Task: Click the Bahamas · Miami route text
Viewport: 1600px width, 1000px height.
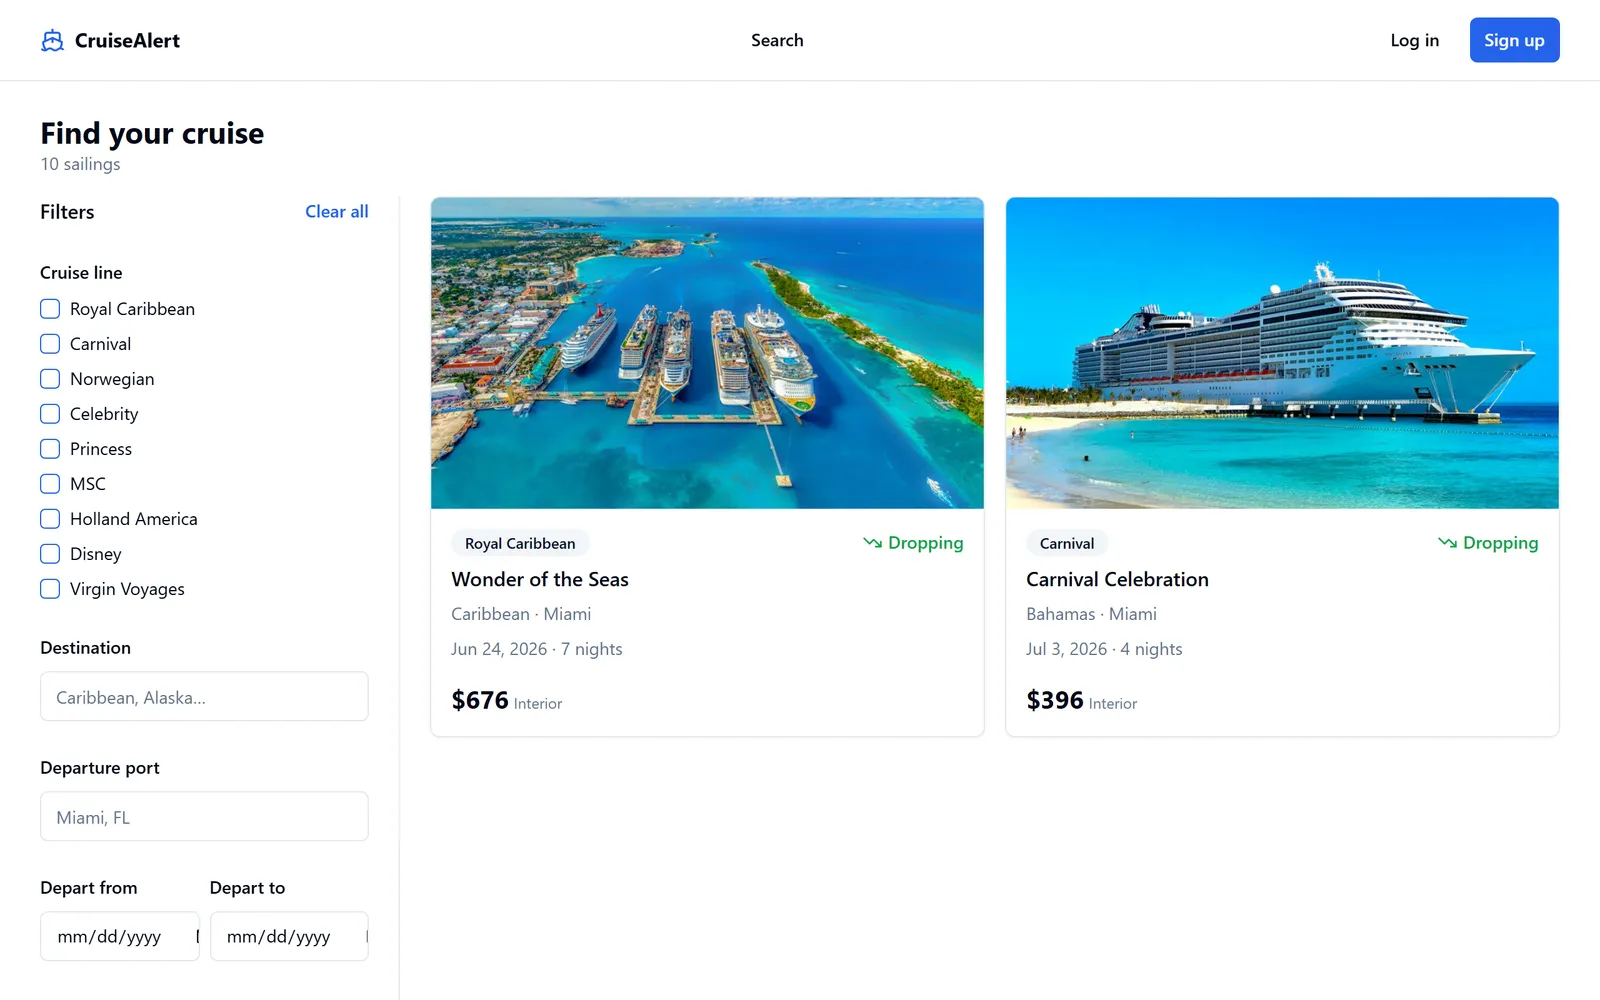Action: [1091, 614]
